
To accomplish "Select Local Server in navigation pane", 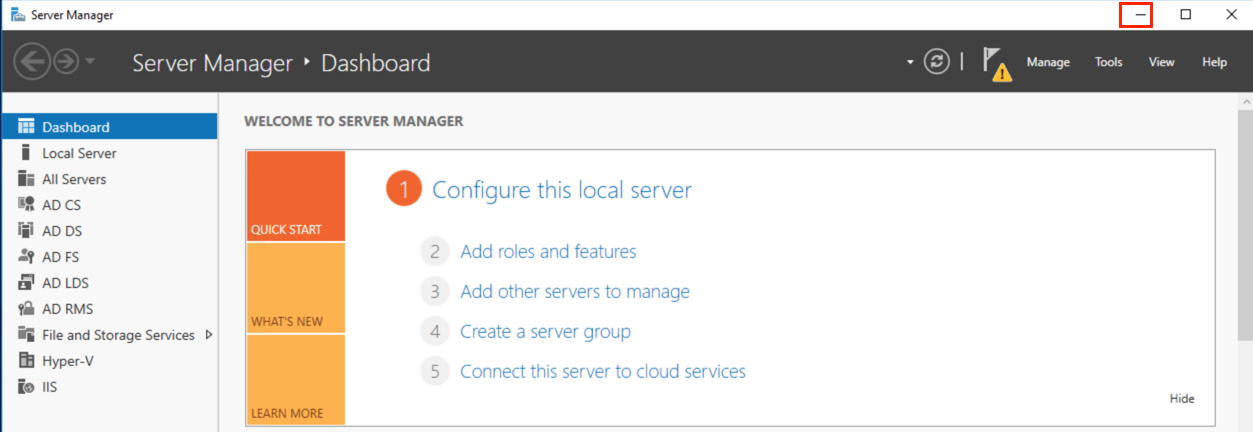I will pyautogui.click(x=110, y=153).
